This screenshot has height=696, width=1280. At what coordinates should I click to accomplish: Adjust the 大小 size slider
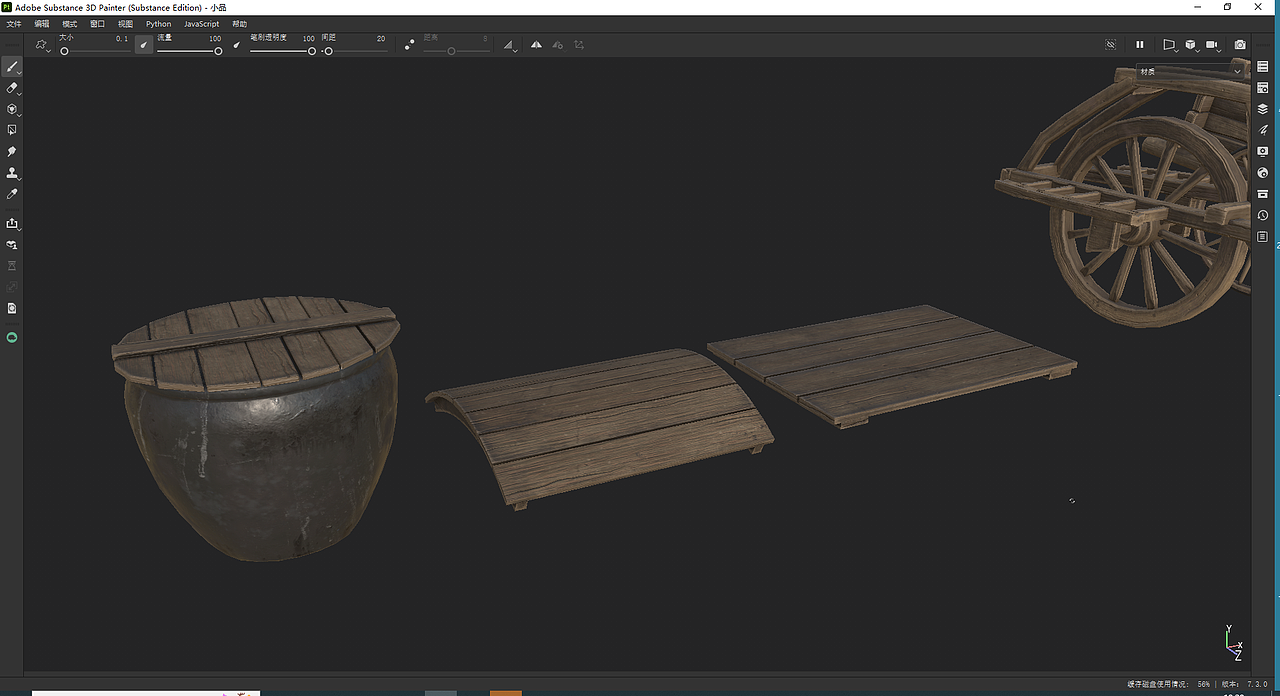(x=95, y=51)
